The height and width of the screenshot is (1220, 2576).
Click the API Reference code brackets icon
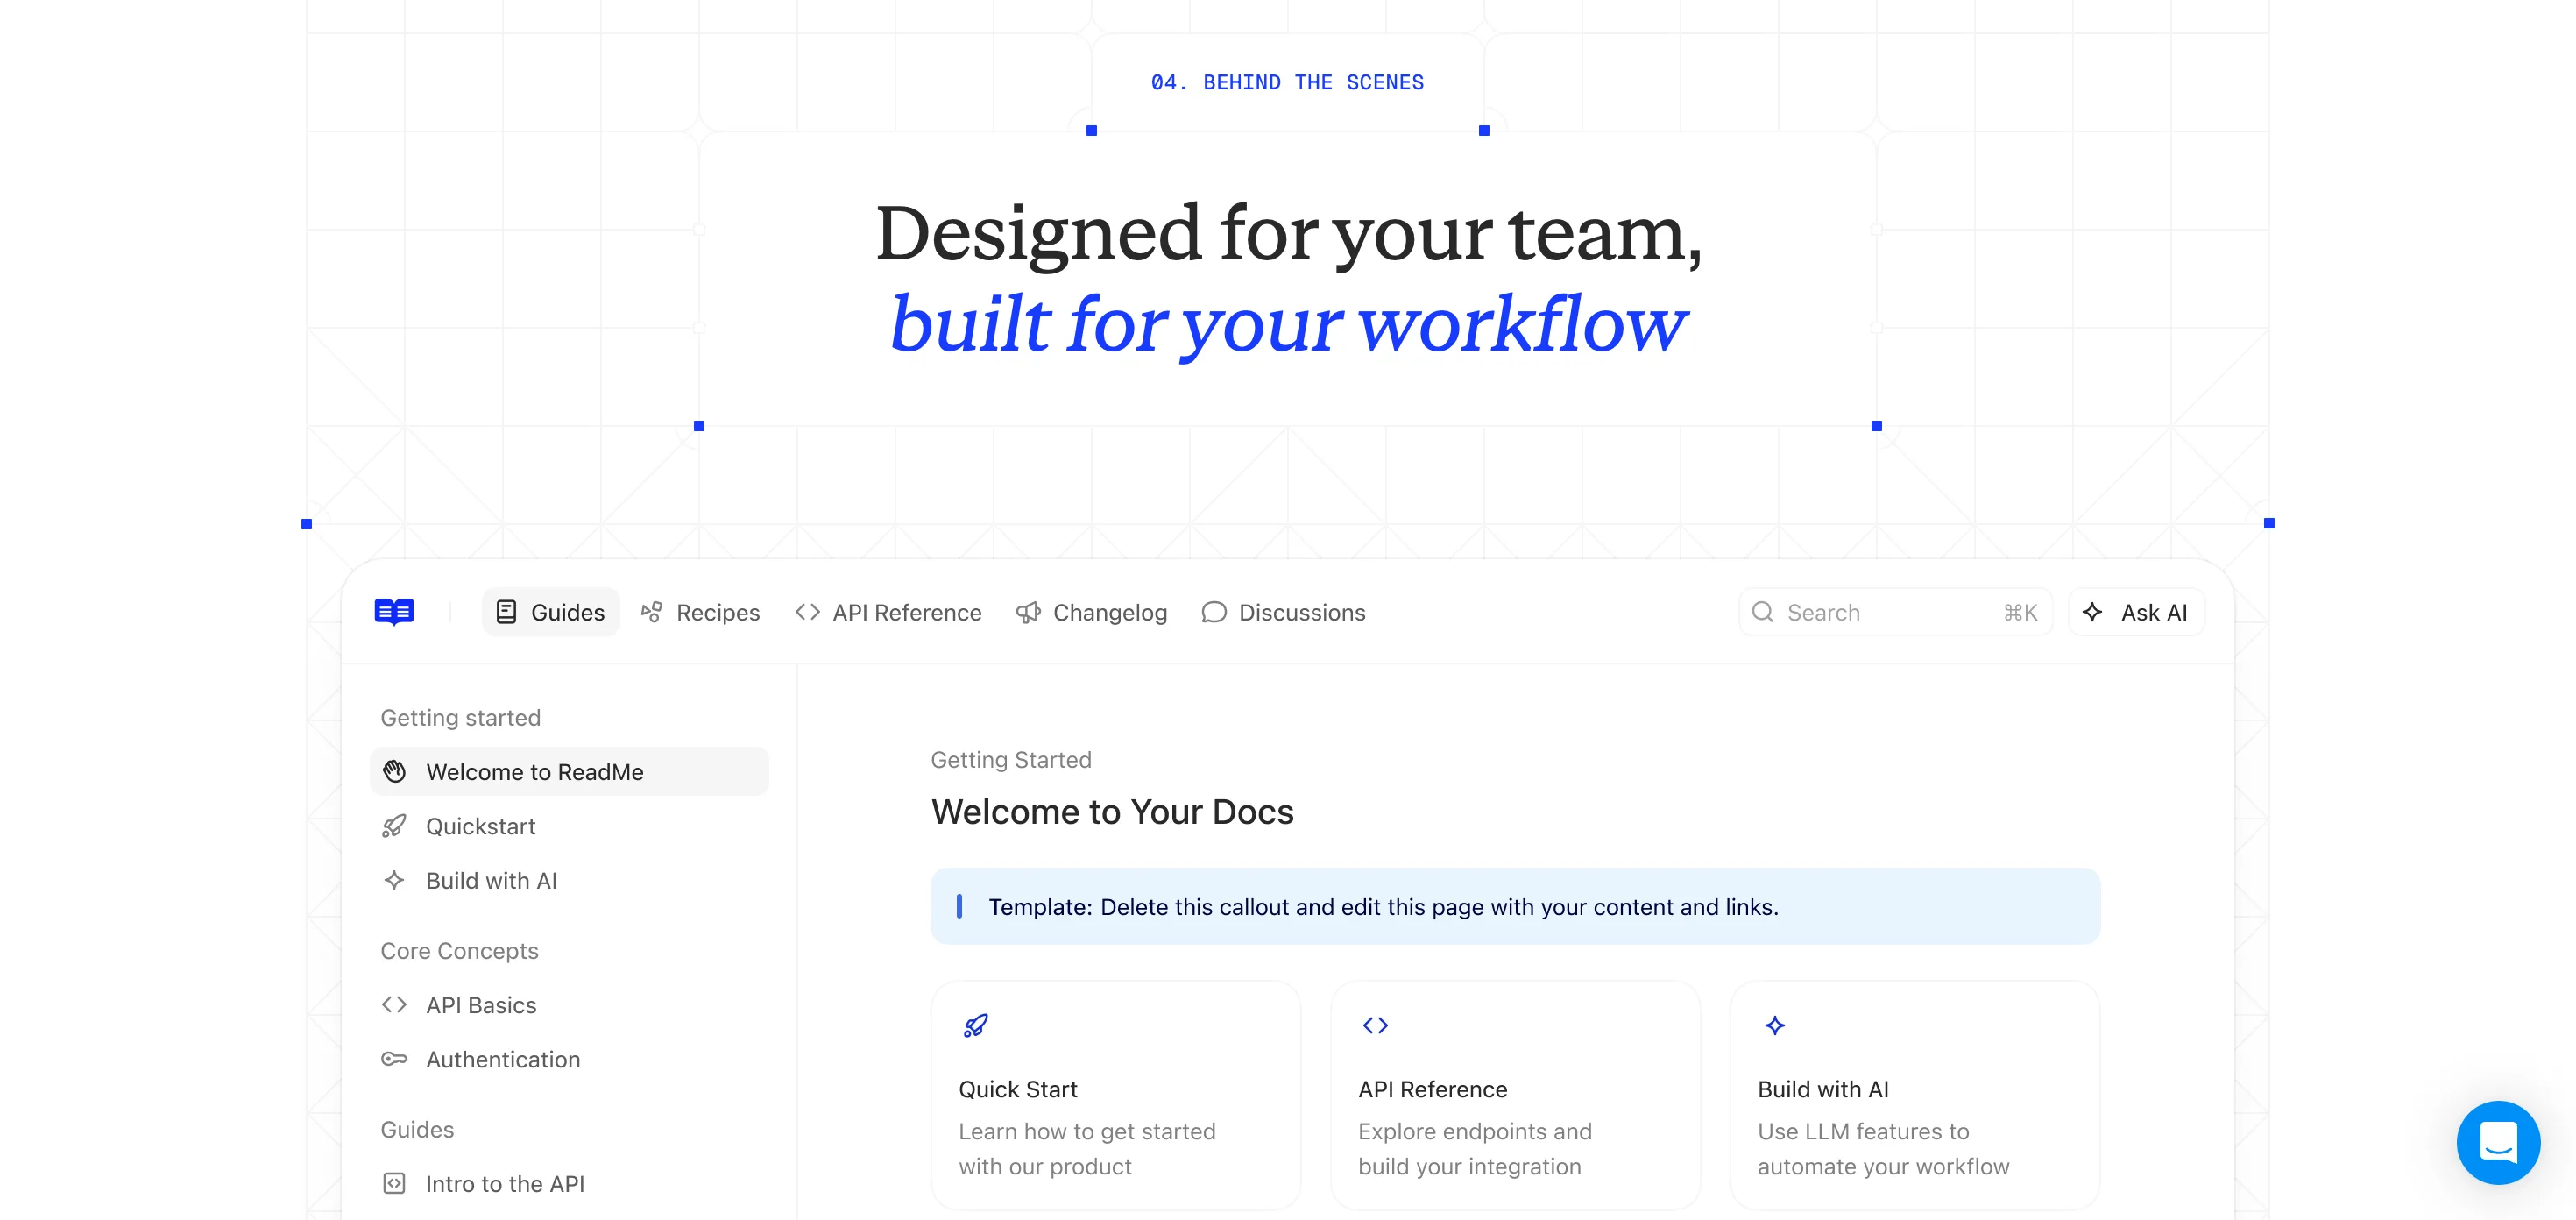point(807,612)
